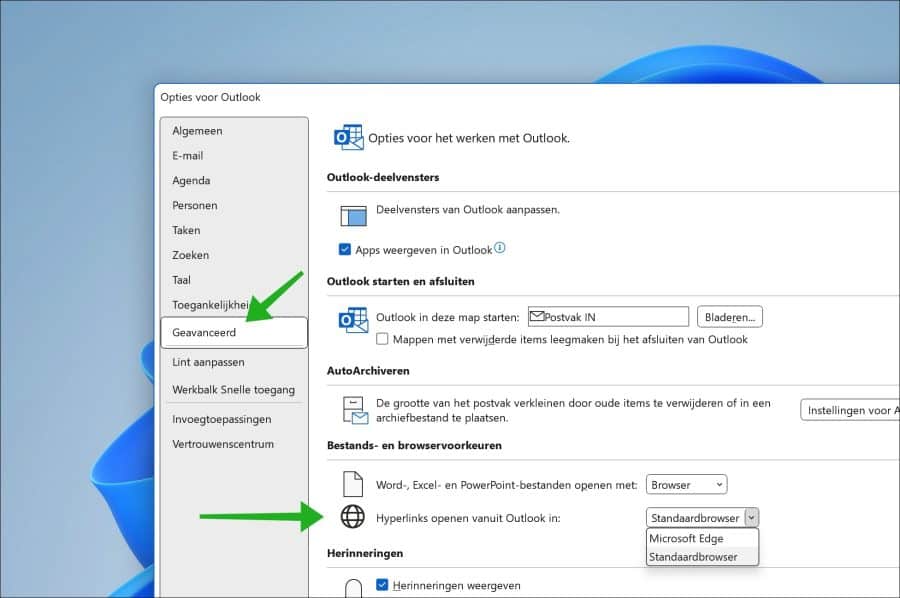The image size is (900, 598).
Task: Click Opties voor het werken met Outlook
Action: click(468, 138)
